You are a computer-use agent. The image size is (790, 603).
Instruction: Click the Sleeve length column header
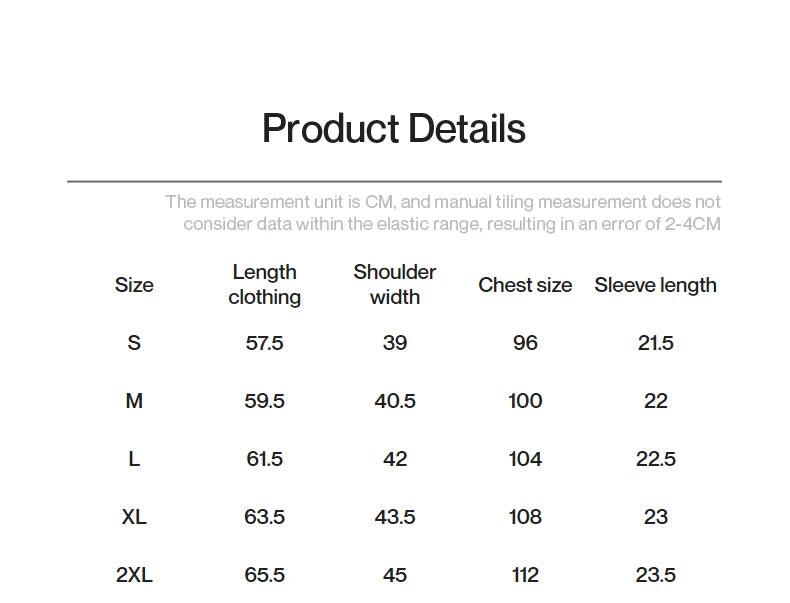point(655,285)
